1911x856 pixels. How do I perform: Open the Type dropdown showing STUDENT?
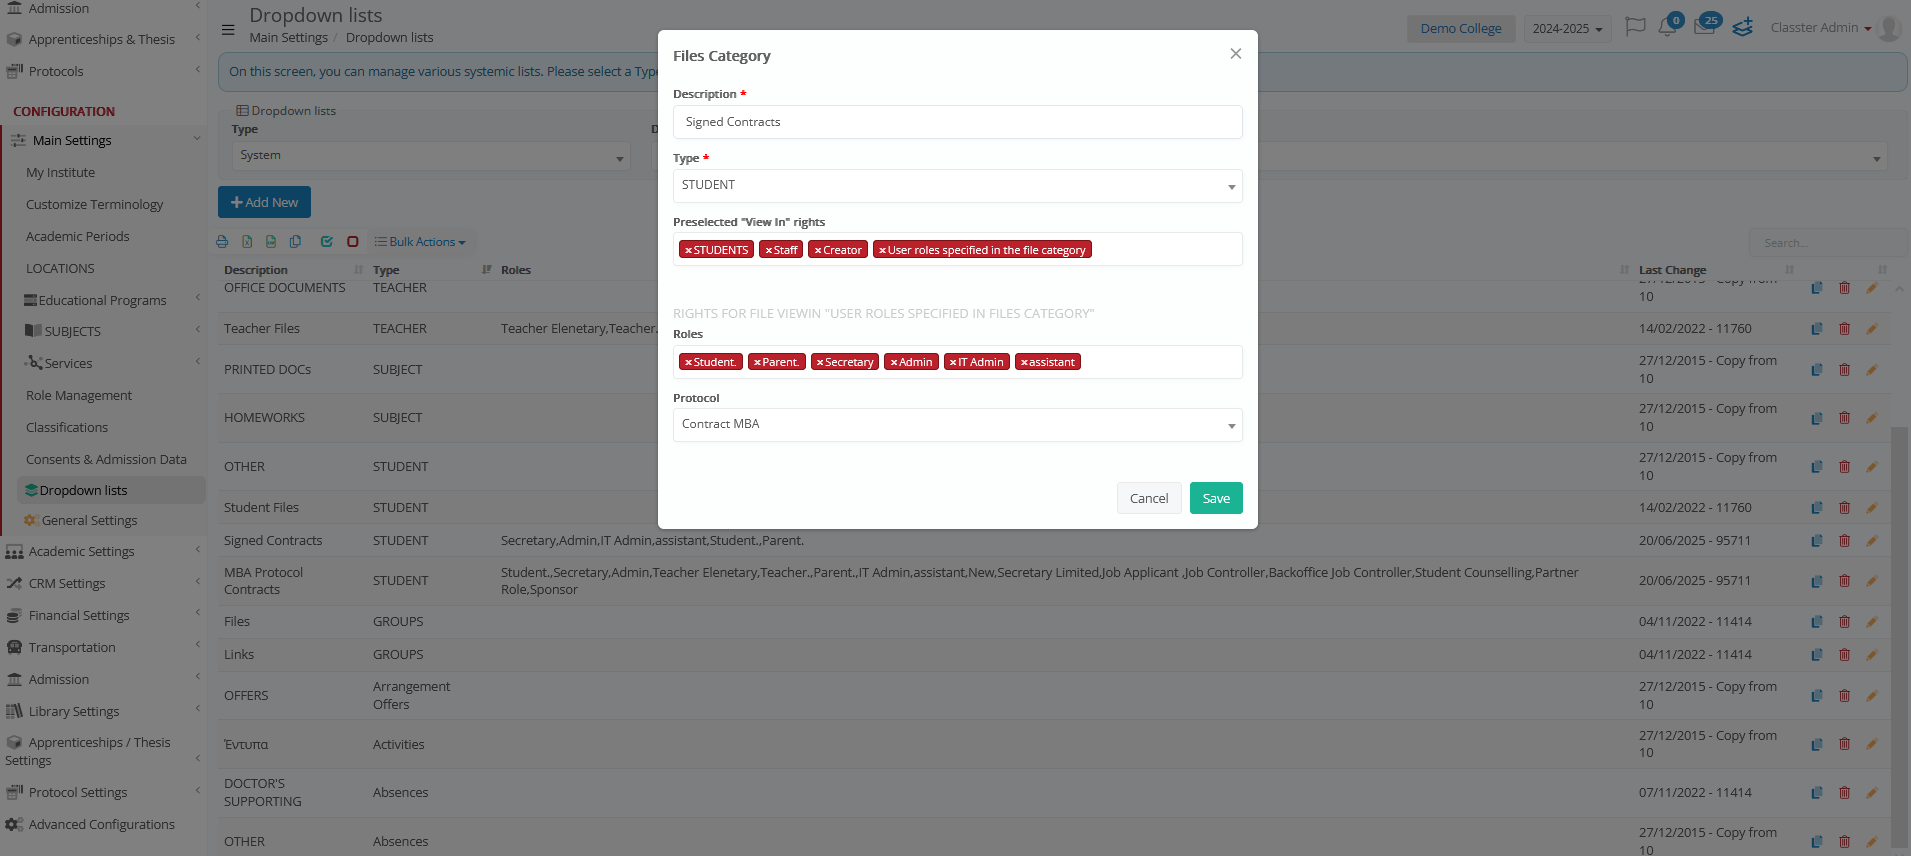tap(957, 186)
